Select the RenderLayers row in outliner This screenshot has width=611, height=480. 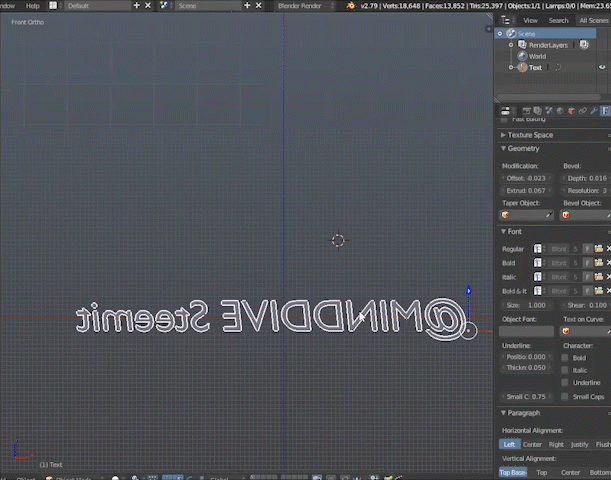point(548,45)
